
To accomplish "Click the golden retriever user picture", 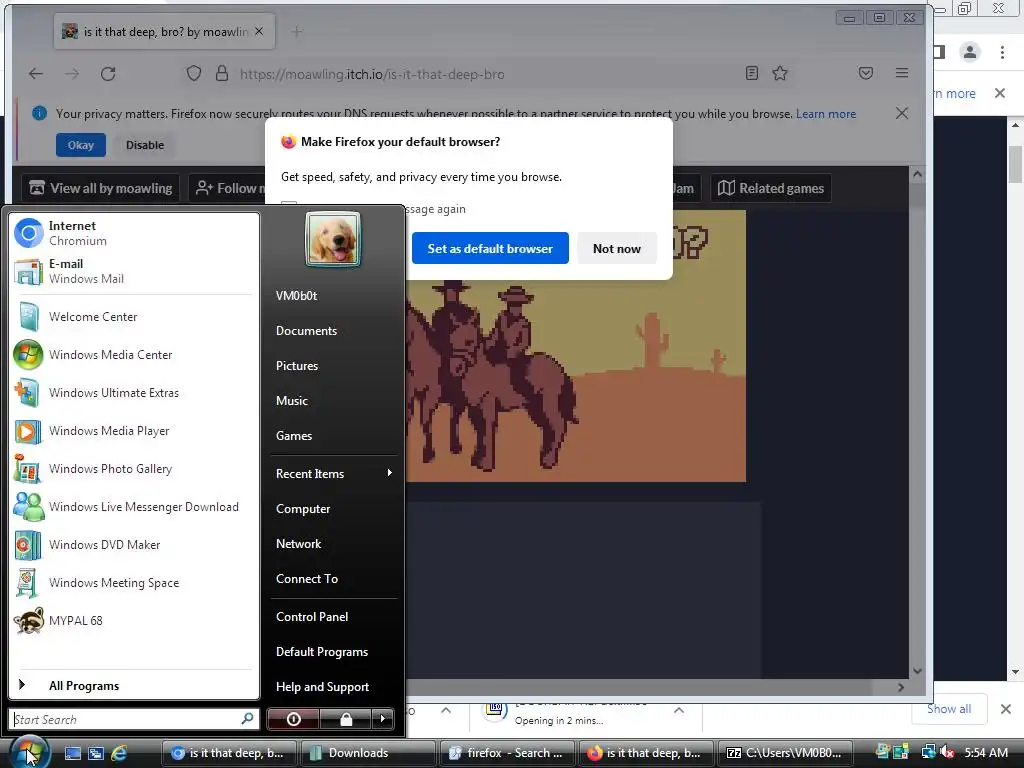I will (332, 239).
